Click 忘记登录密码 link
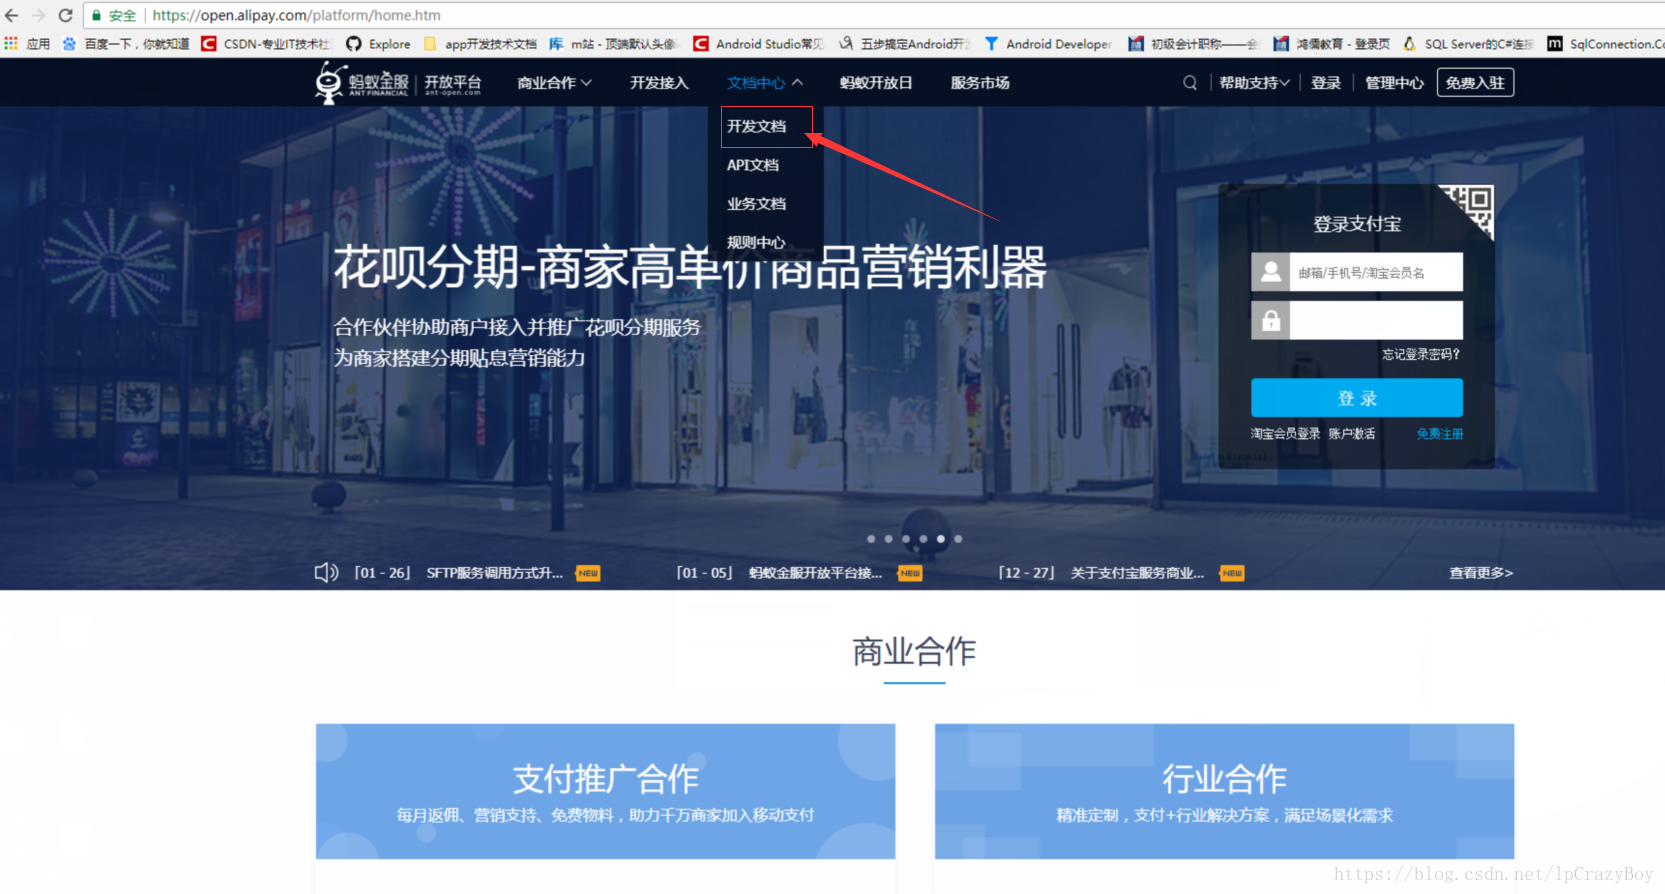 click(x=1421, y=354)
